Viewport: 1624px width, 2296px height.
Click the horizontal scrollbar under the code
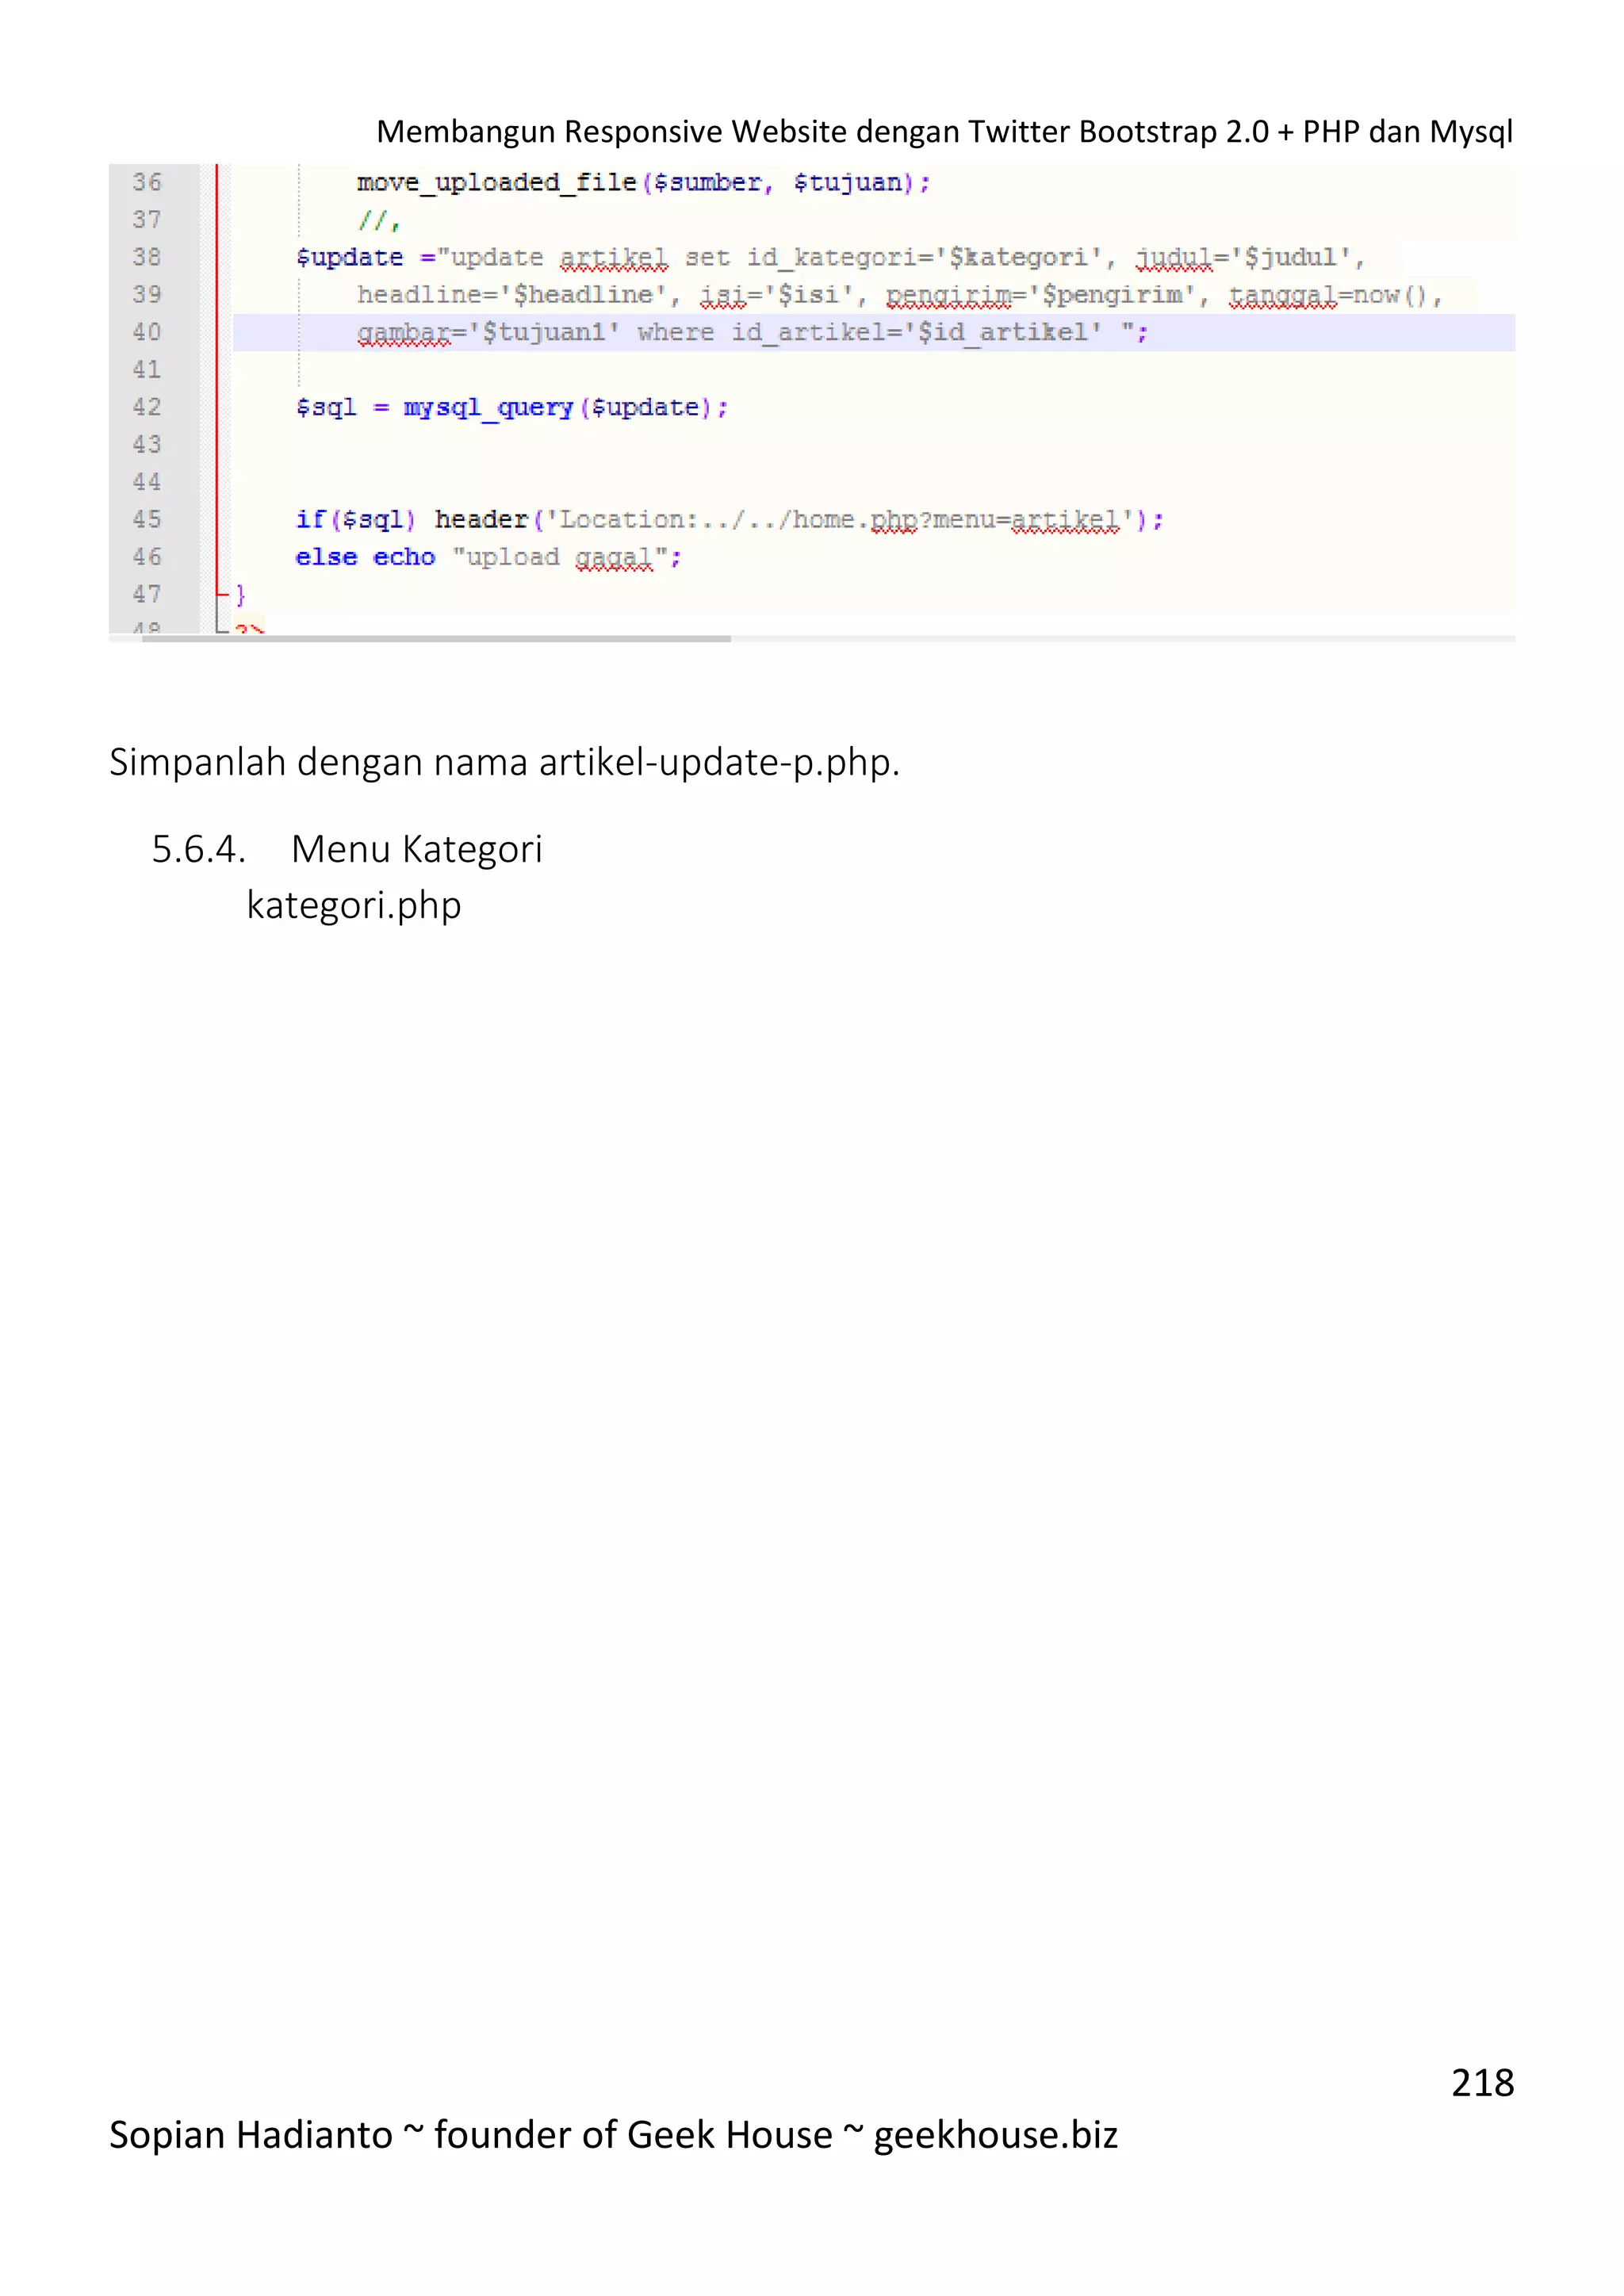click(436, 638)
